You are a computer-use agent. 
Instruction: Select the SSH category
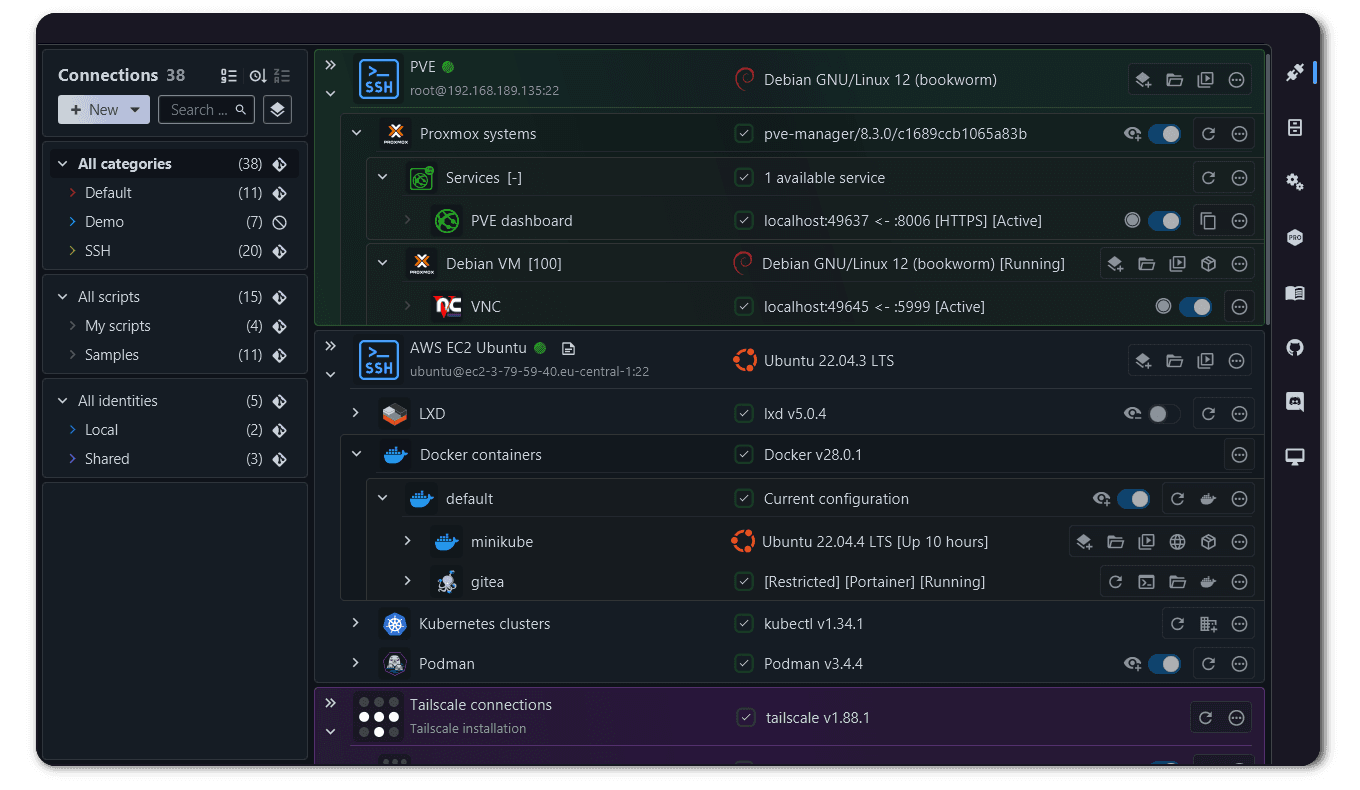tap(98, 251)
